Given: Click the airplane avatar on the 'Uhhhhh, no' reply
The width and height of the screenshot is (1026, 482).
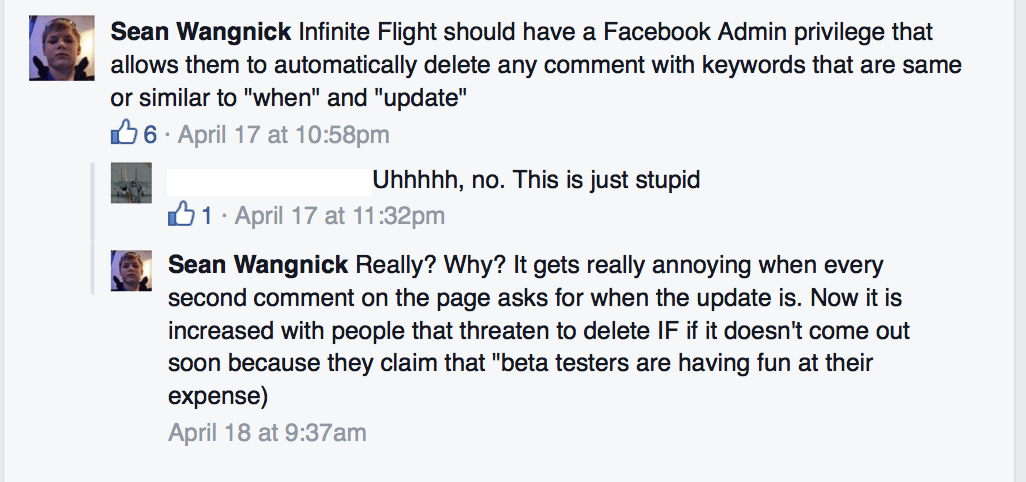Looking at the screenshot, I should [131, 183].
